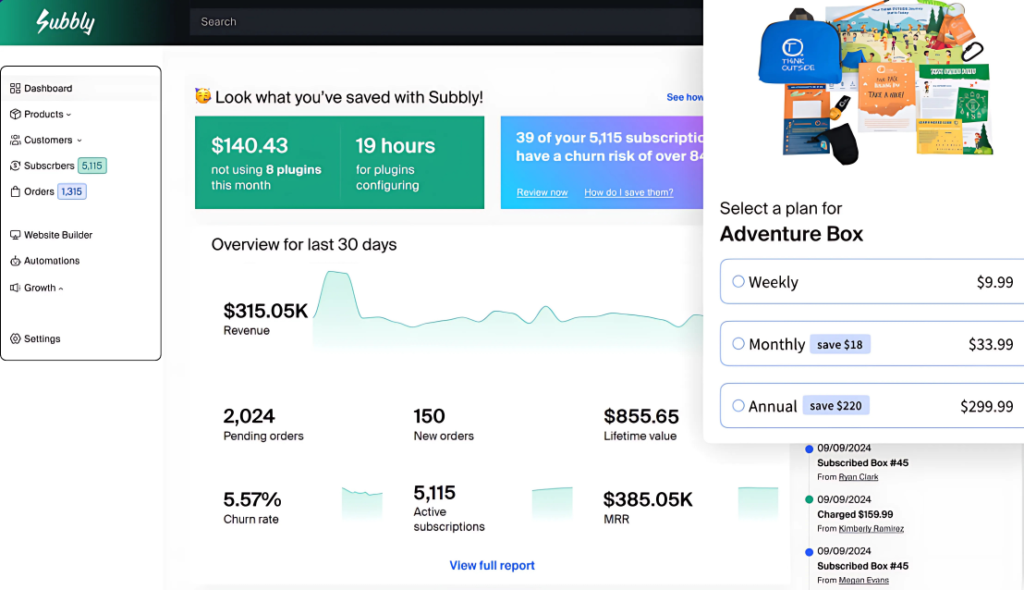Image resolution: width=1024 pixels, height=590 pixels.
Task: Click the Orders 1,315 count badge
Action: (72, 191)
